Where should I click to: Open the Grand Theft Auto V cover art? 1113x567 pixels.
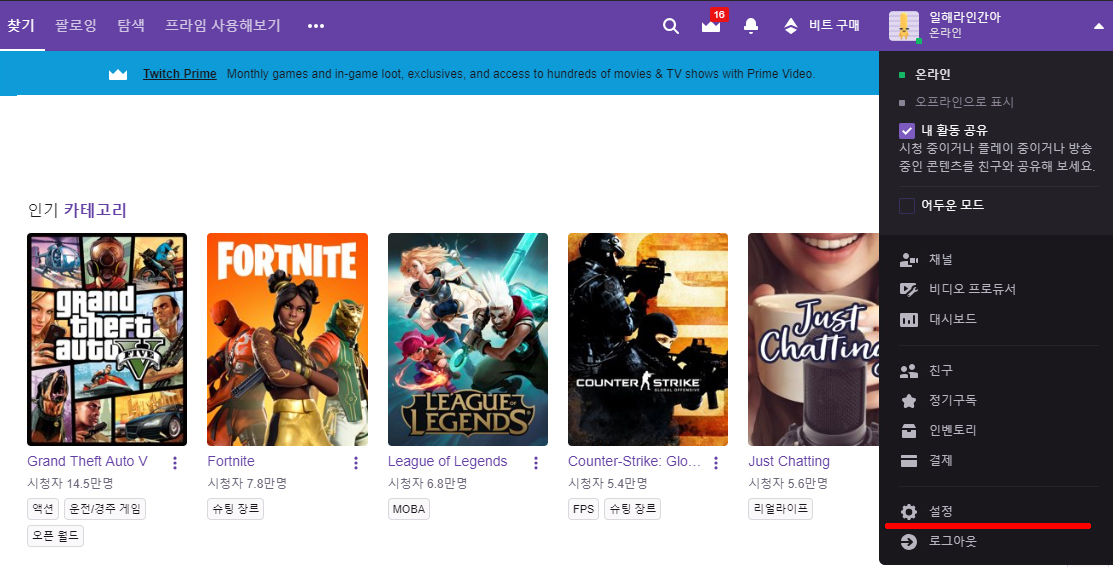(107, 339)
